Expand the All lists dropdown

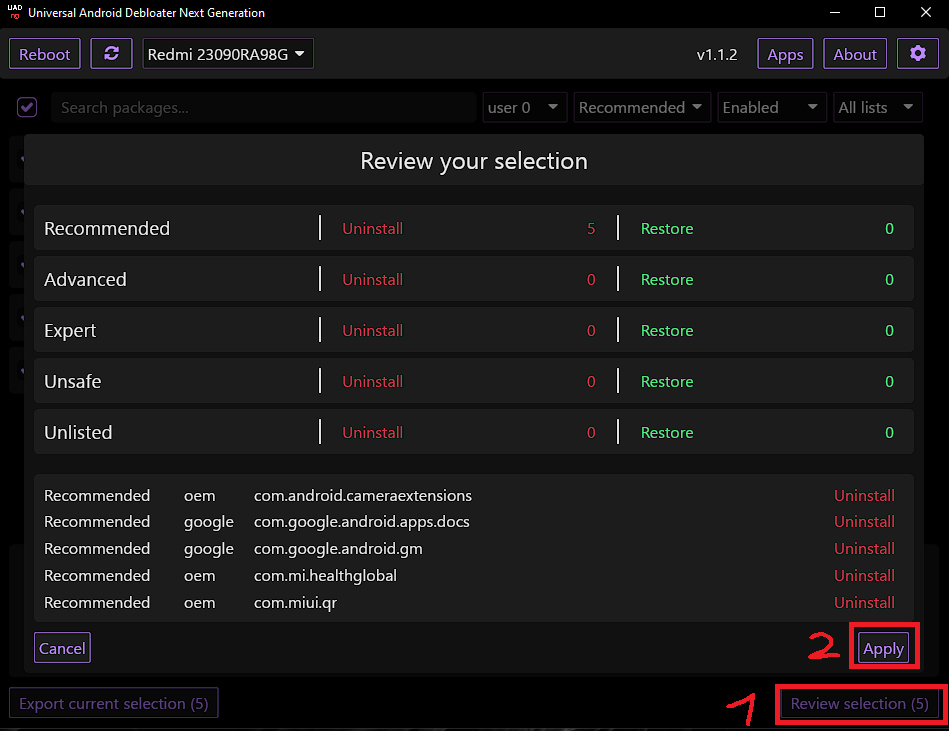point(877,107)
